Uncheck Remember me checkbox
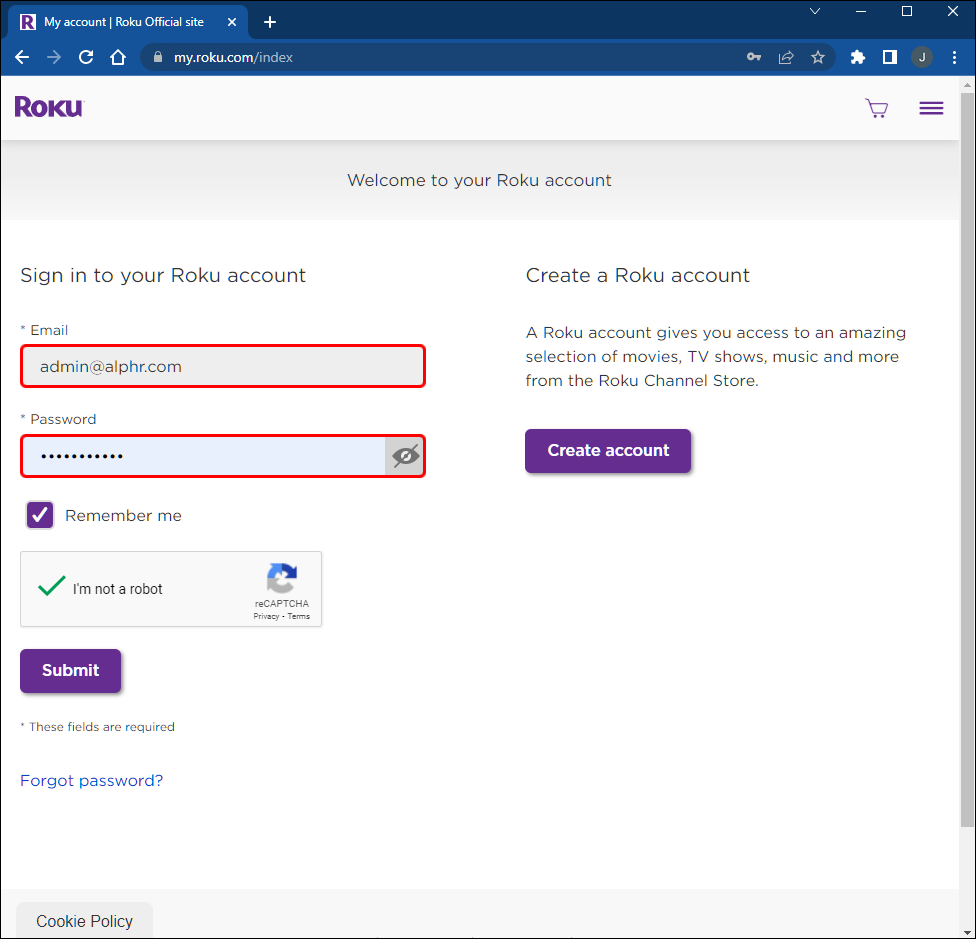976x939 pixels. pyautogui.click(x=40, y=515)
